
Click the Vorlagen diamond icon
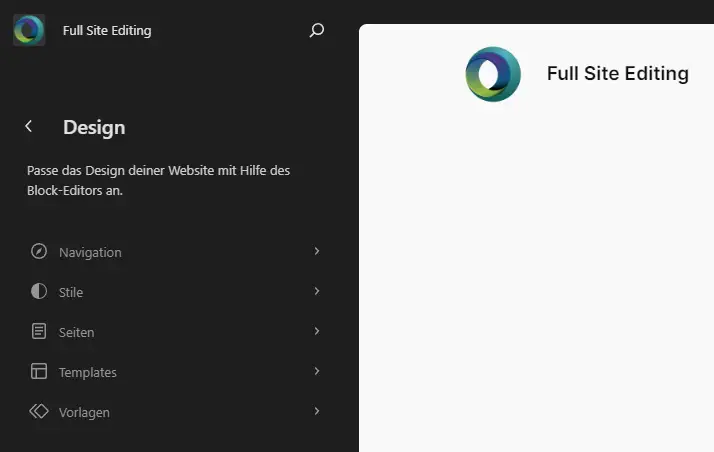pyautogui.click(x=39, y=411)
